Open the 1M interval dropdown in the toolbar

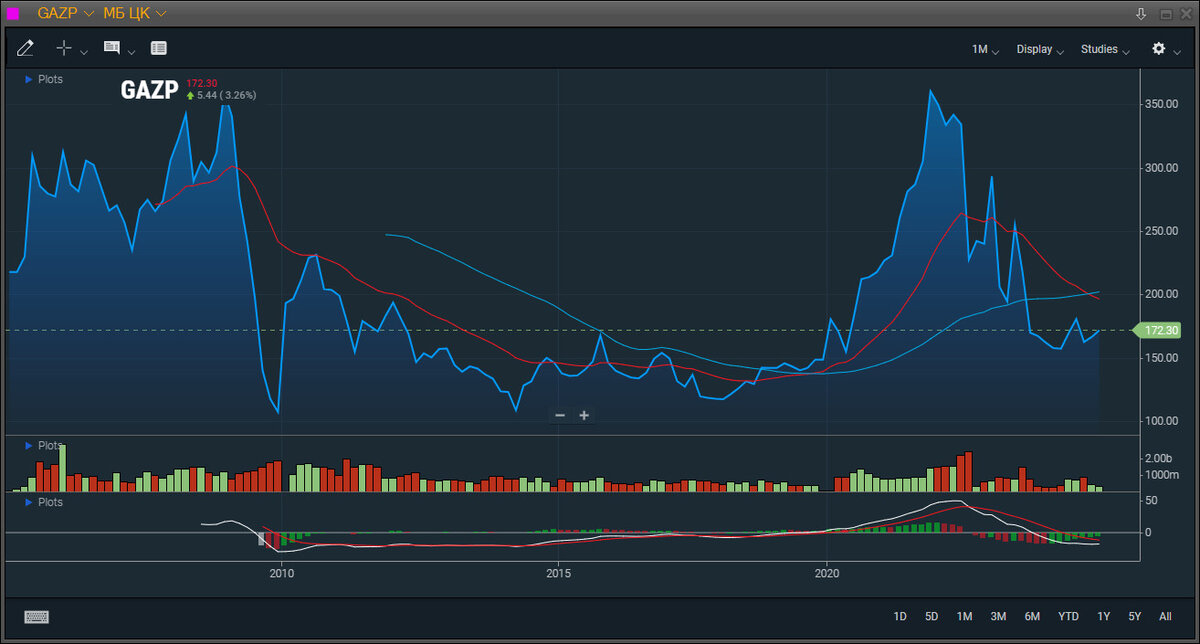pyautogui.click(x=985, y=49)
